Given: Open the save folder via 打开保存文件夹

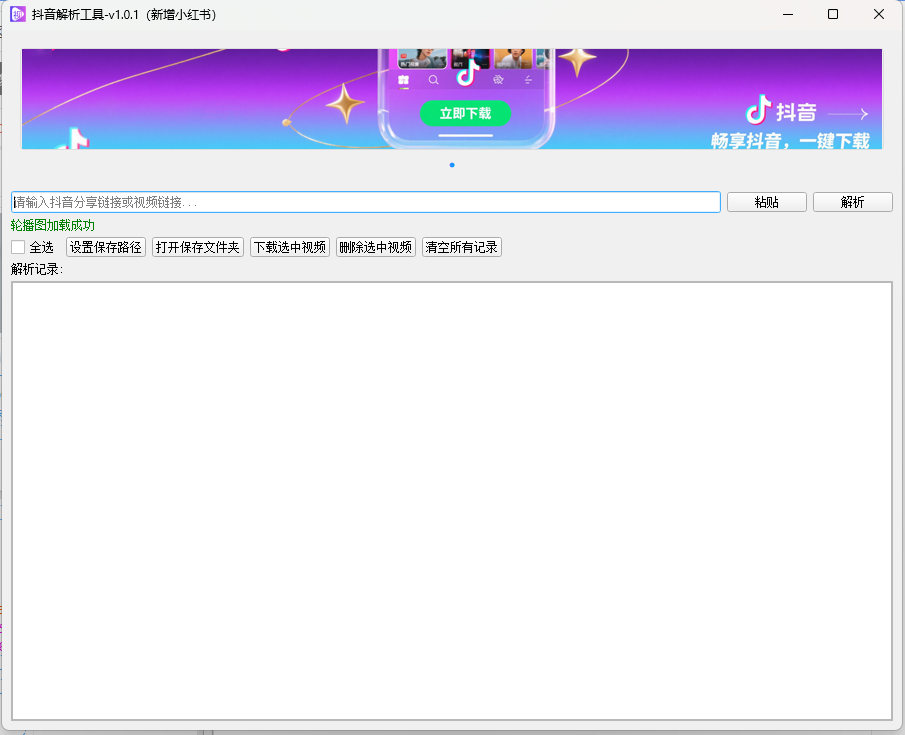Looking at the screenshot, I should coord(197,246).
